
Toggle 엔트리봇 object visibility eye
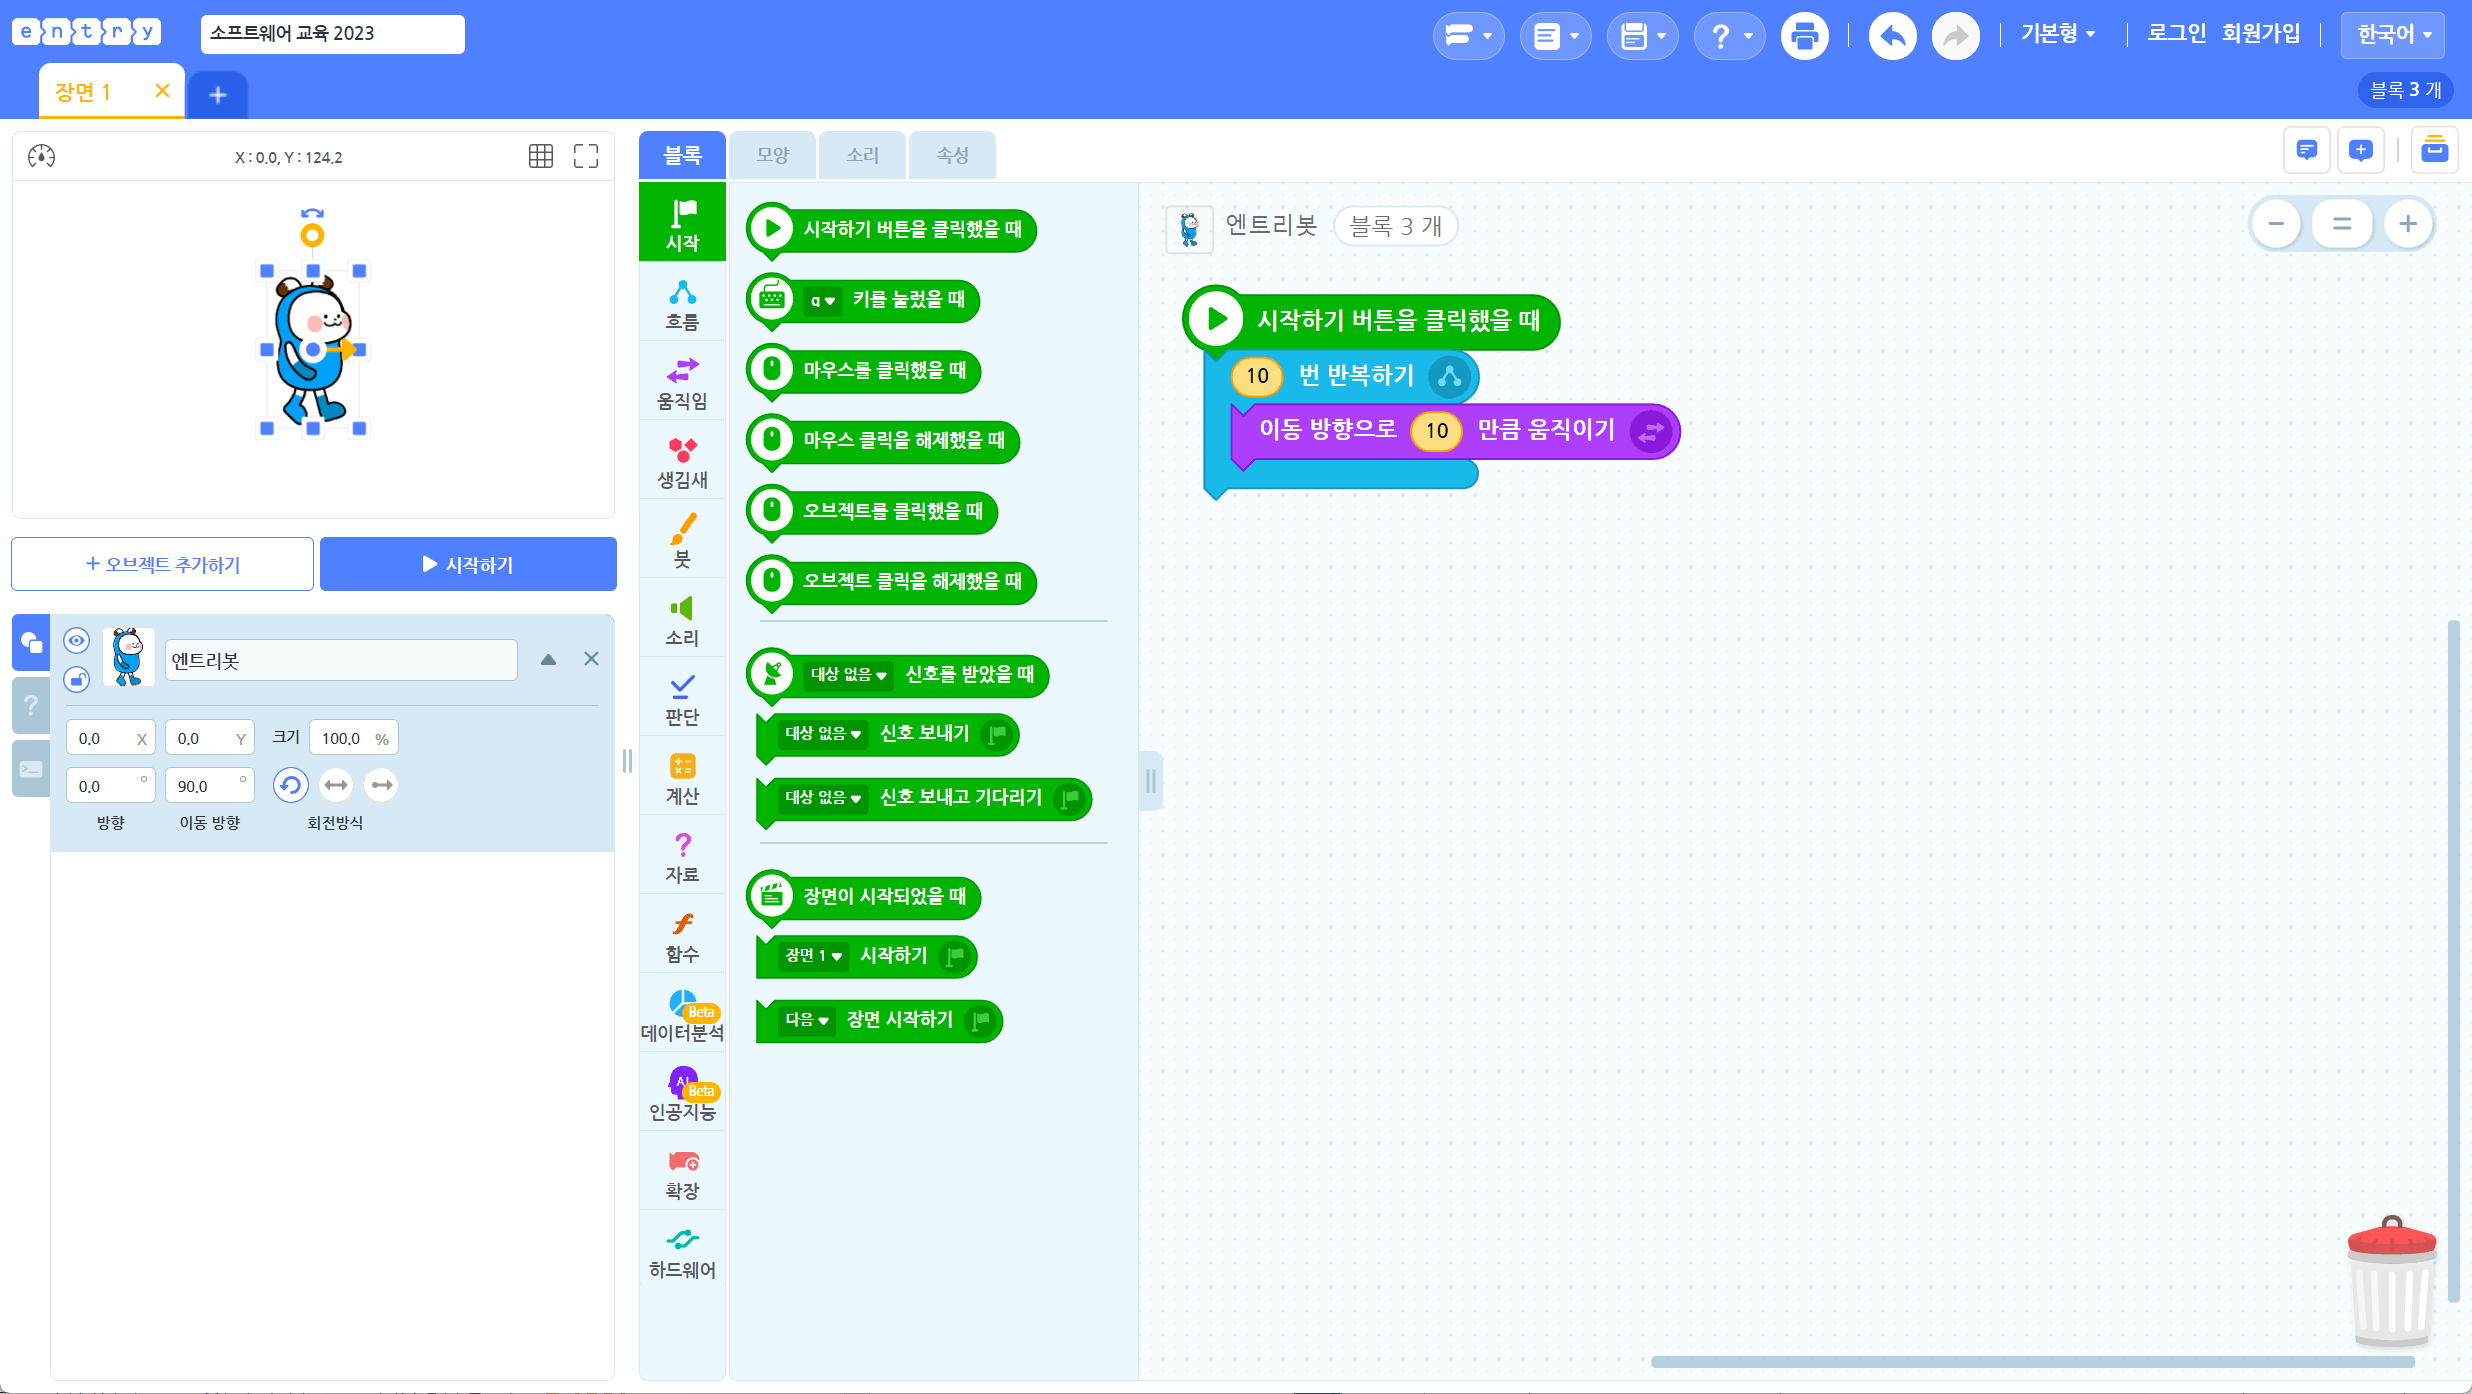pyautogui.click(x=77, y=640)
